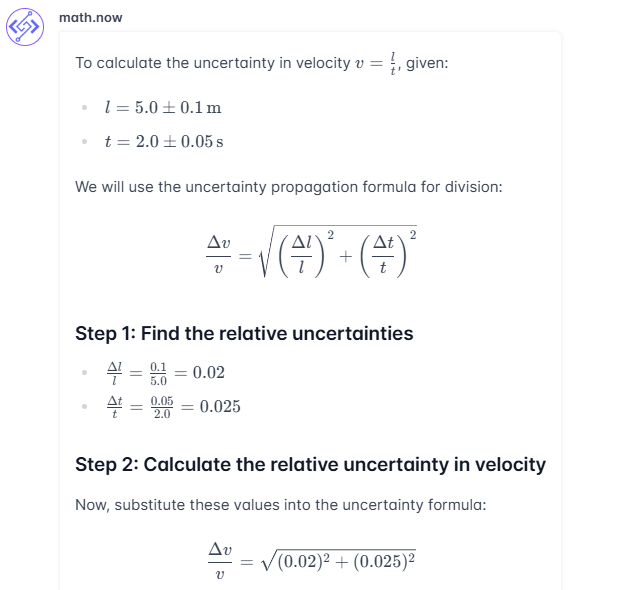Click the "Step 1: Find the relative uncertainties" heading
Screen dimensions: 624x590
pyautogui.click(x=244, y=333)
